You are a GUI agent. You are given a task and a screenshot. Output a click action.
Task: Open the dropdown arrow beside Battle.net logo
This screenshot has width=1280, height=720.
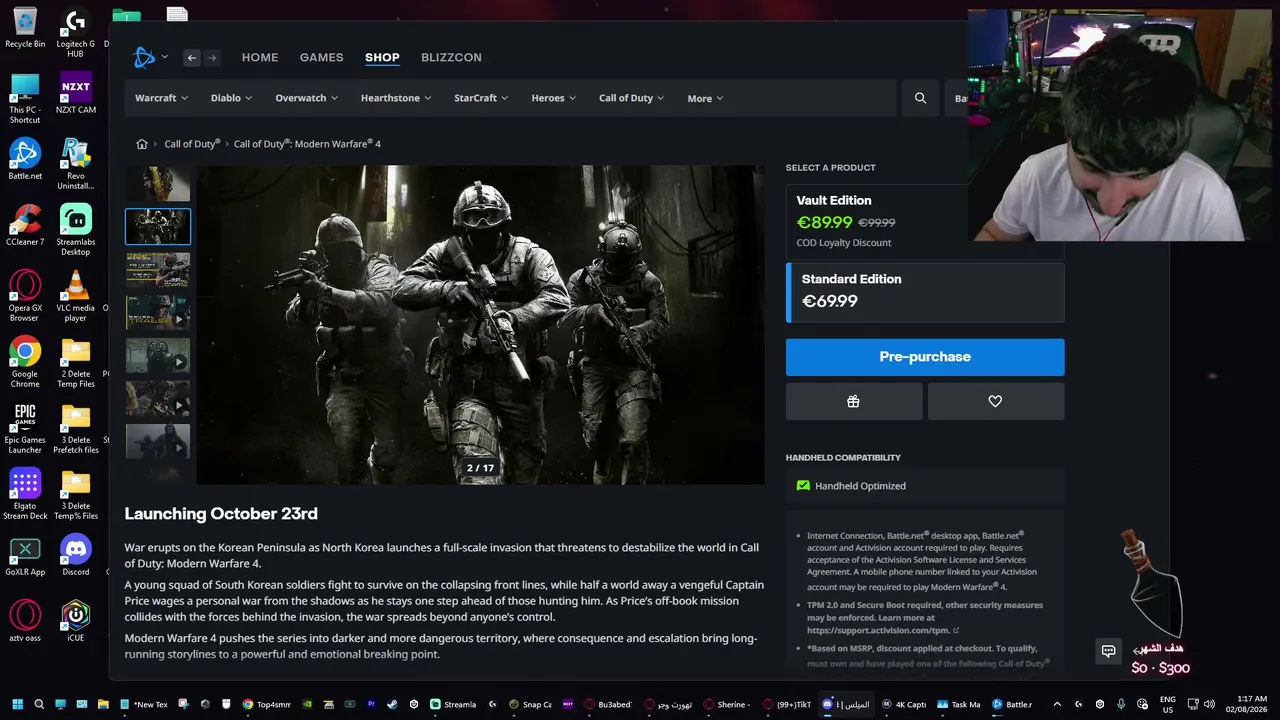click(165, 57)
